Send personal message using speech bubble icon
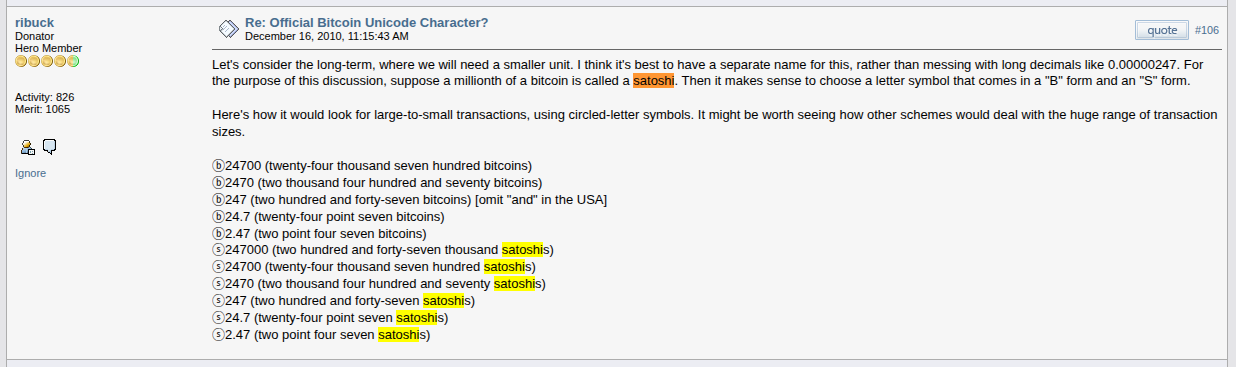This screenshot has height=367, width=1236. (49, 148)
